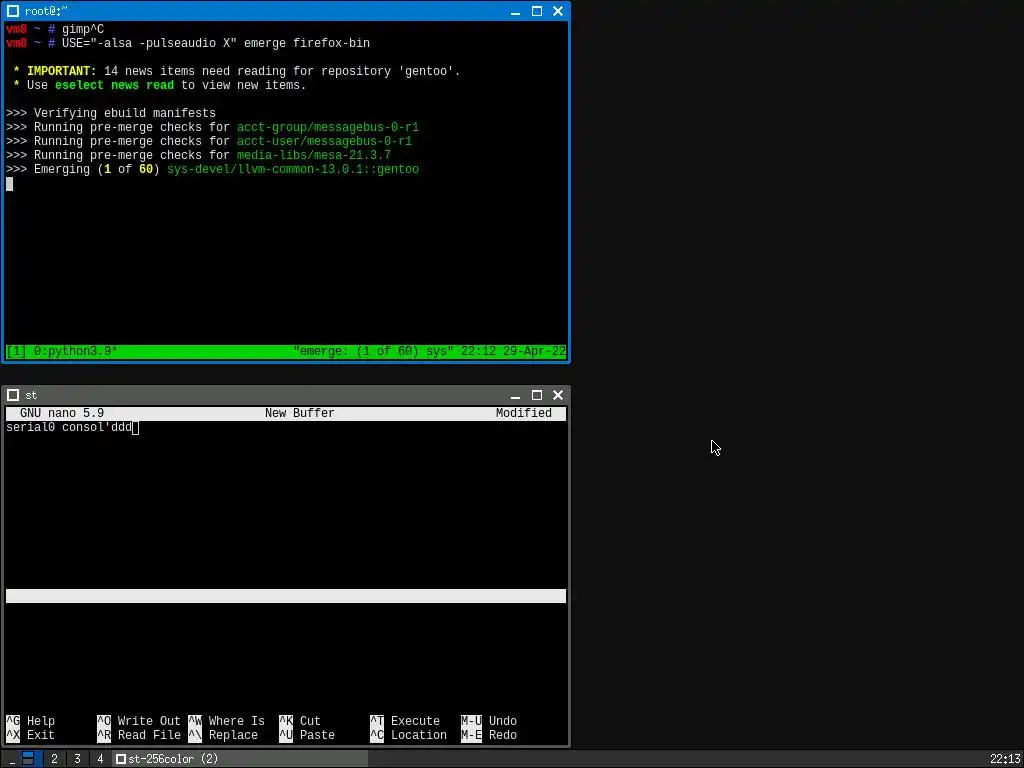Close the st nano window

(x=558, y=395)
